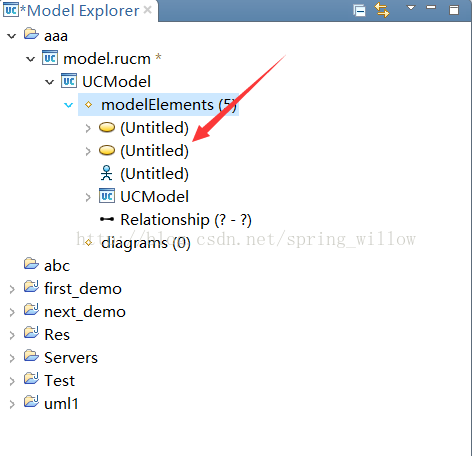This screenshot has height=456, width=472.
Task: Expand the nested UCModel node
Action: 88,197
